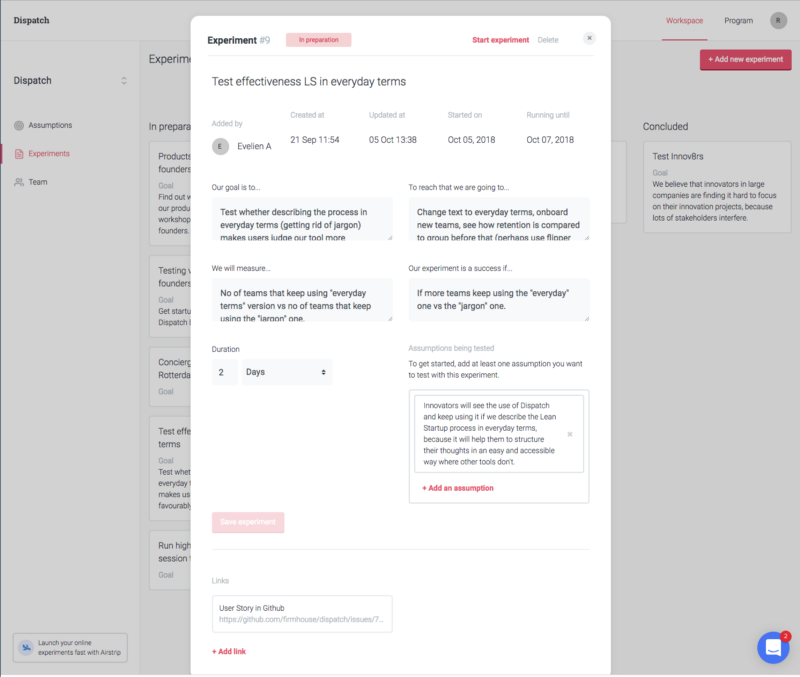The image size is (800, 677).
Task: Switch to the Program tab
Action: [x=738, y=21]
